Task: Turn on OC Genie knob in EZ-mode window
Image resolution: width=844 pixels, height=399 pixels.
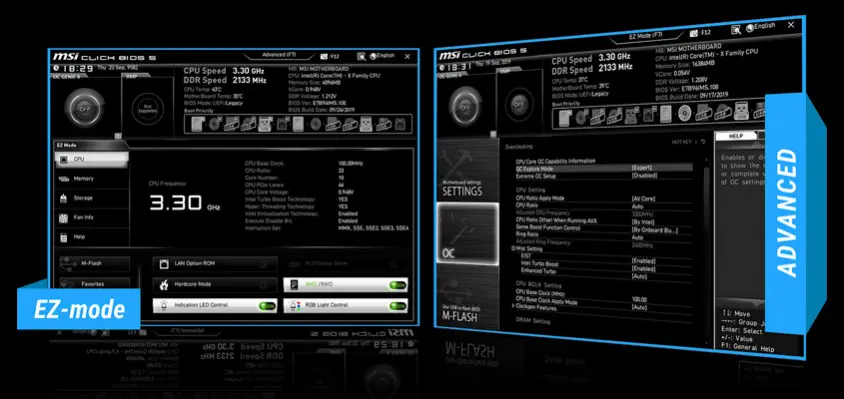Action: click(x=85, y=109)
